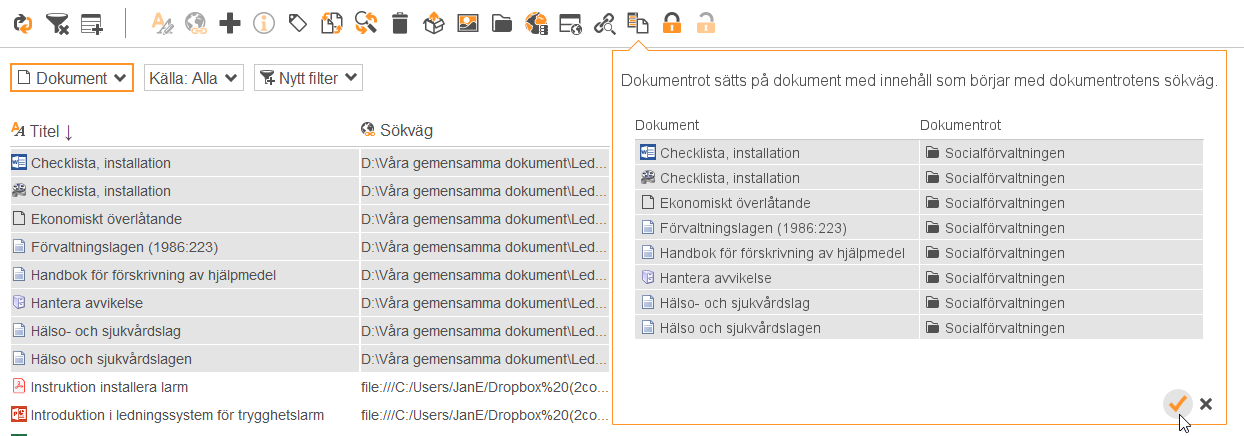Click the refresh list icon
The width and height of the screenshot is (1244, 436).
coord(22,23)
